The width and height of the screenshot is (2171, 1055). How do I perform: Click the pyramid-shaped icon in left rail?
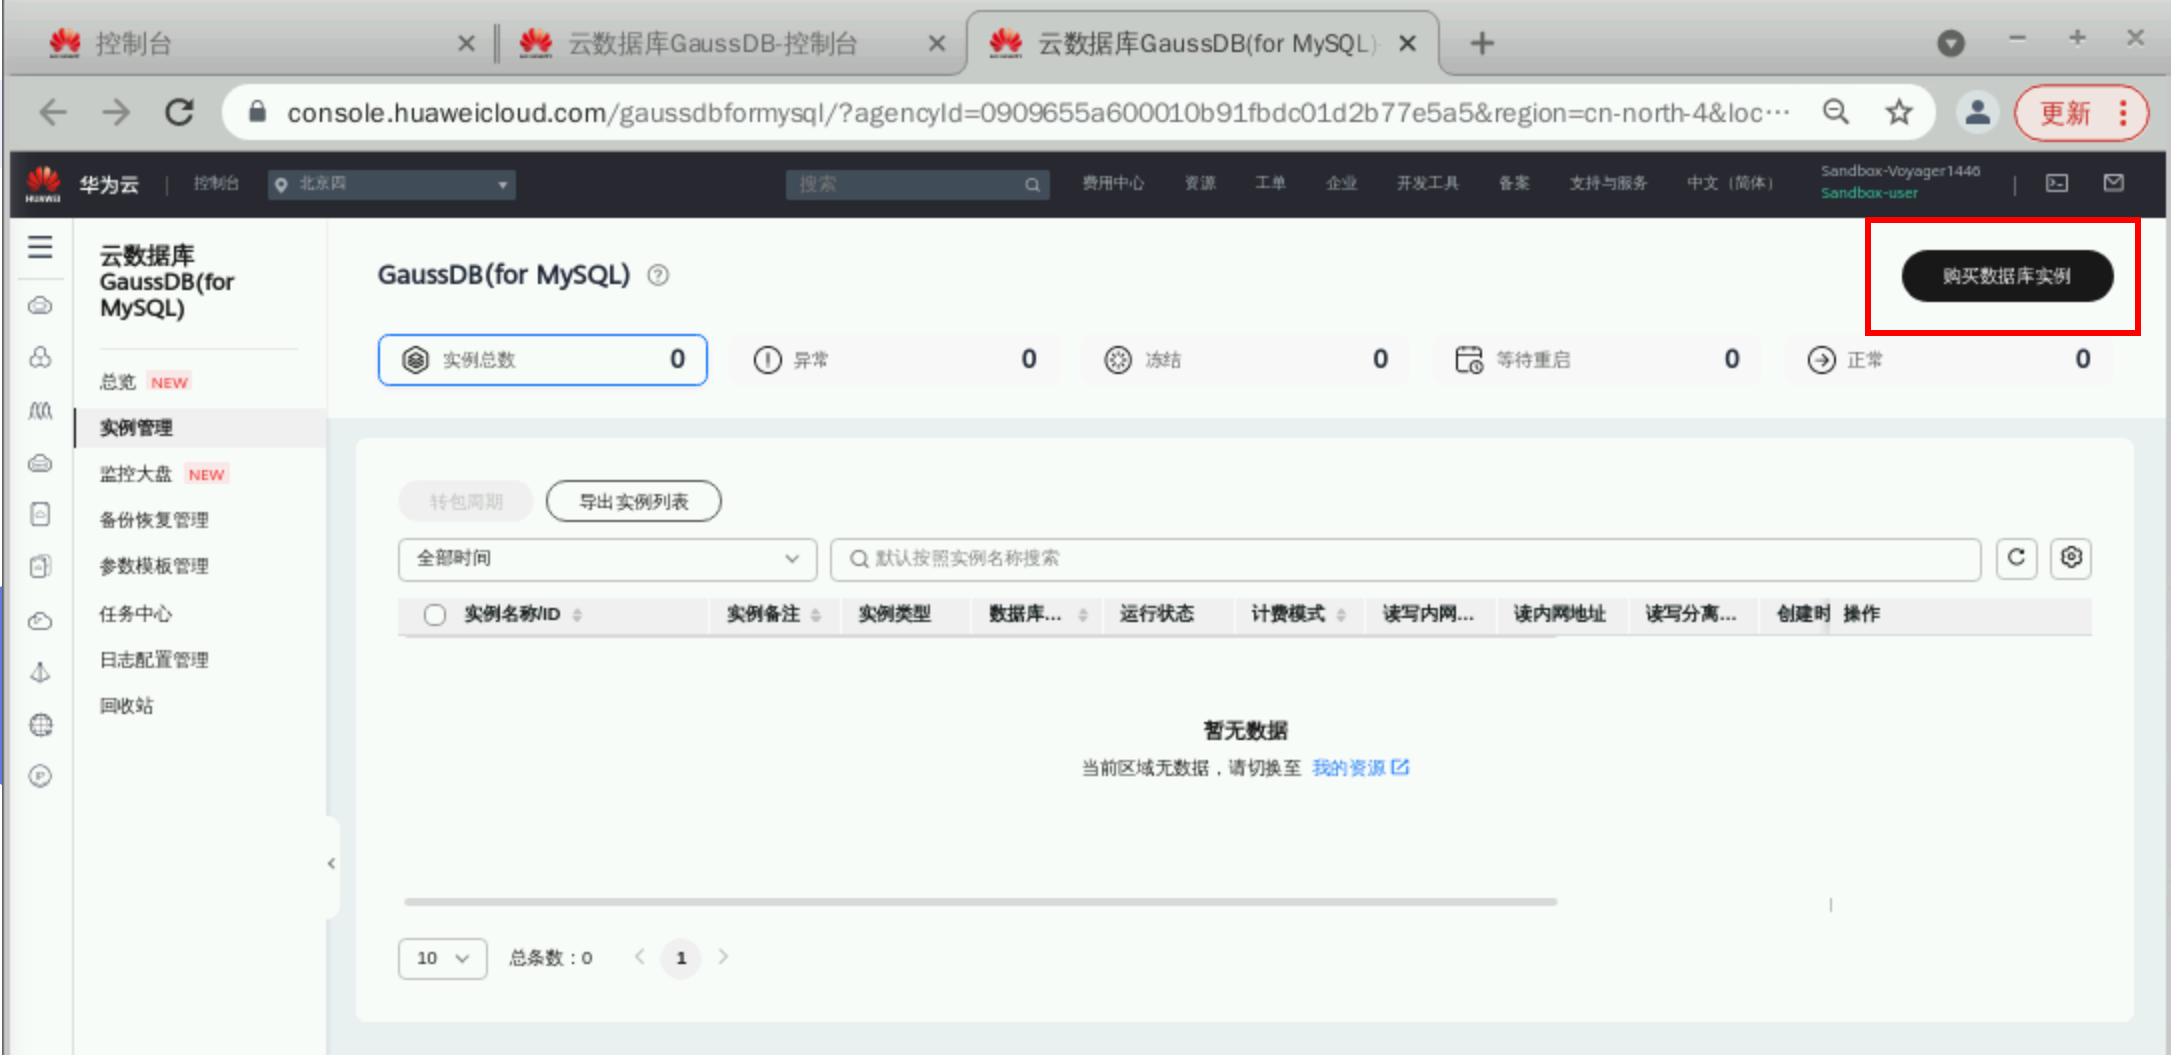(40, 672)
